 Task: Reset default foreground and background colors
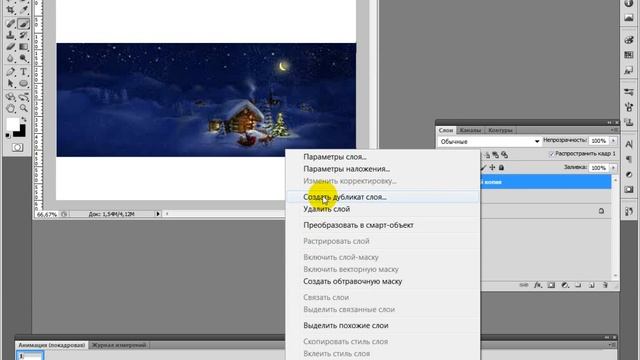pyautogui.click(x=8, y=135)
